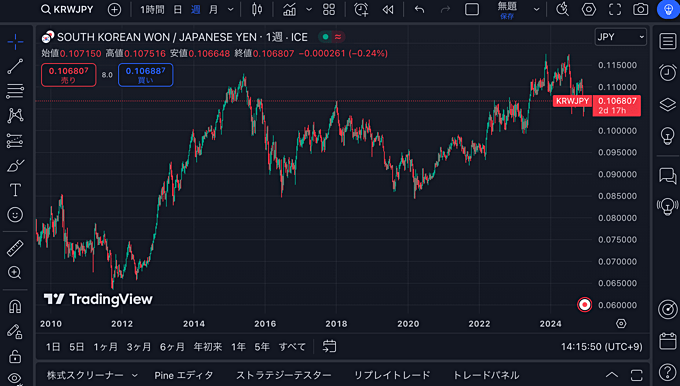Select the 月 monthly timeframe
This screenshot has width=680, height=386.
(213, 9)
